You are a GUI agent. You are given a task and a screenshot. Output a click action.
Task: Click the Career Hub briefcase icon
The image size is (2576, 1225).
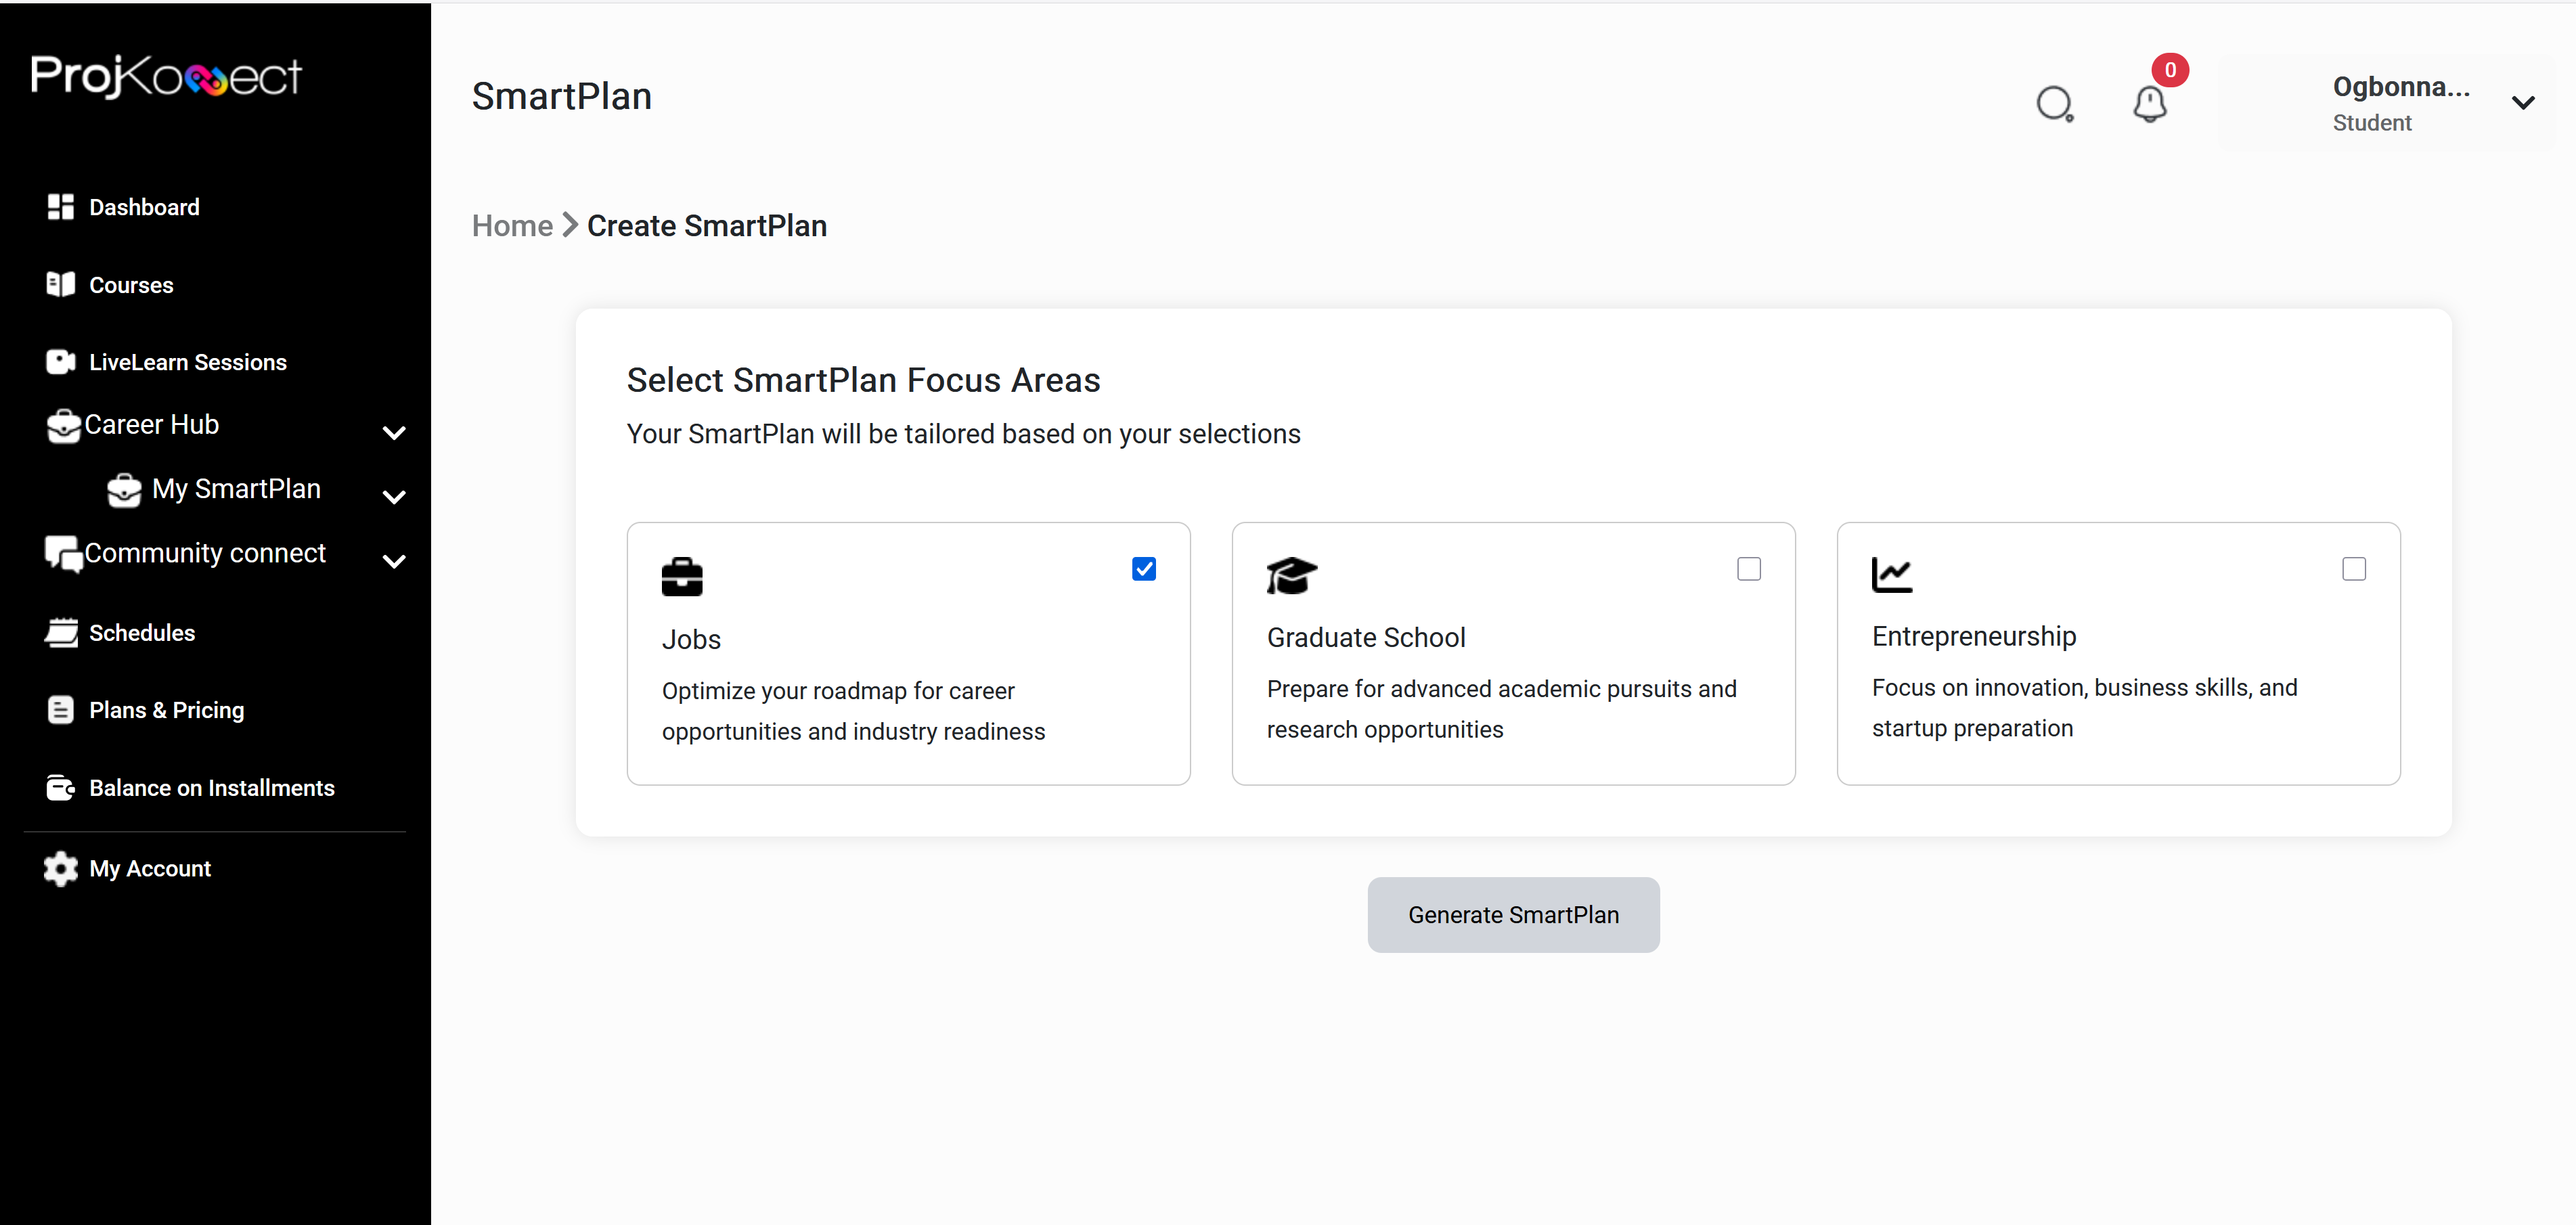[64, 426]
